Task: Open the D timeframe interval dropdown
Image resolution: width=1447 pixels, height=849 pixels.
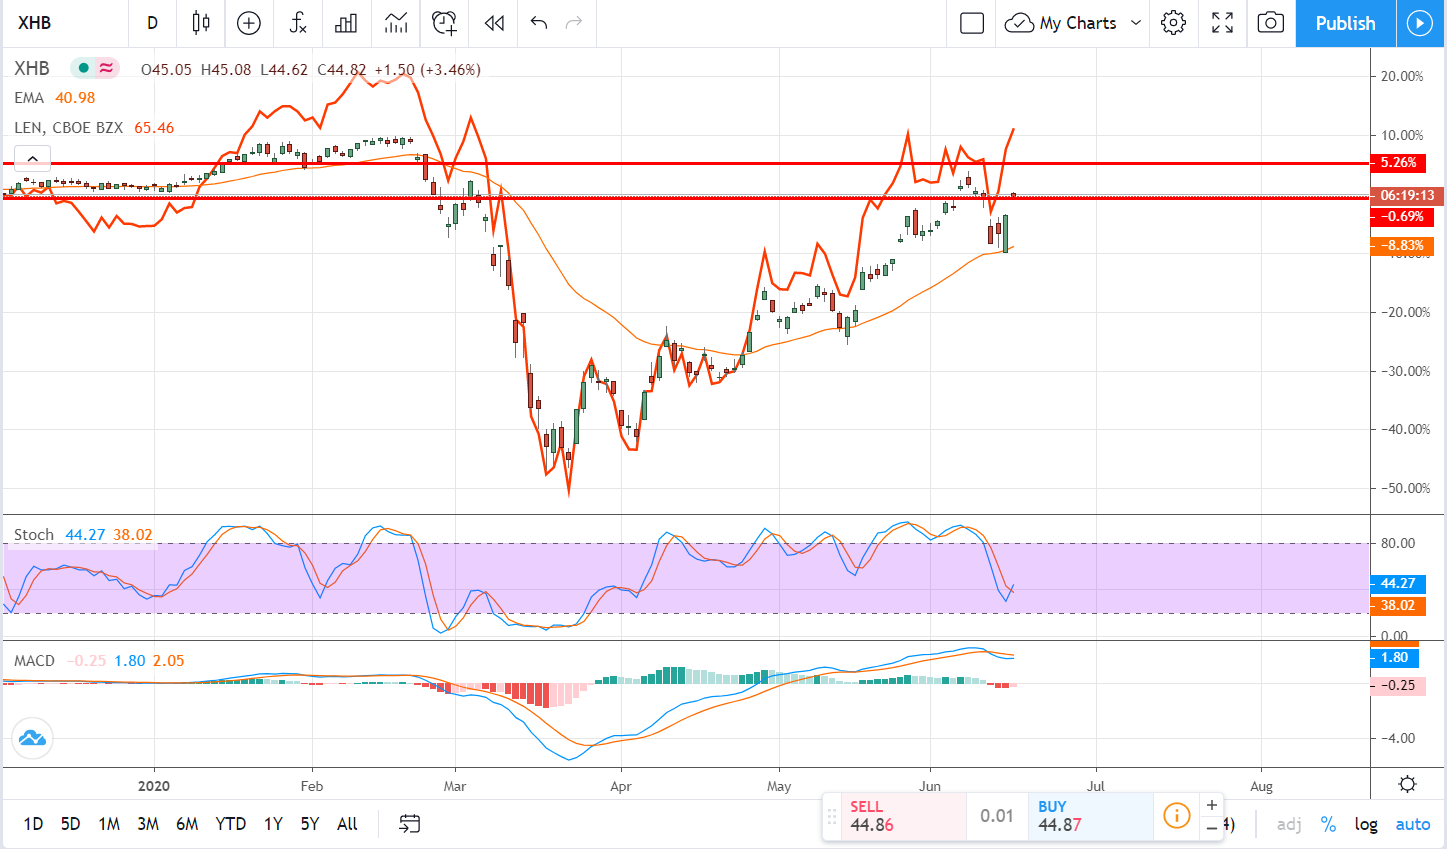Action: [x=152, y=23]
